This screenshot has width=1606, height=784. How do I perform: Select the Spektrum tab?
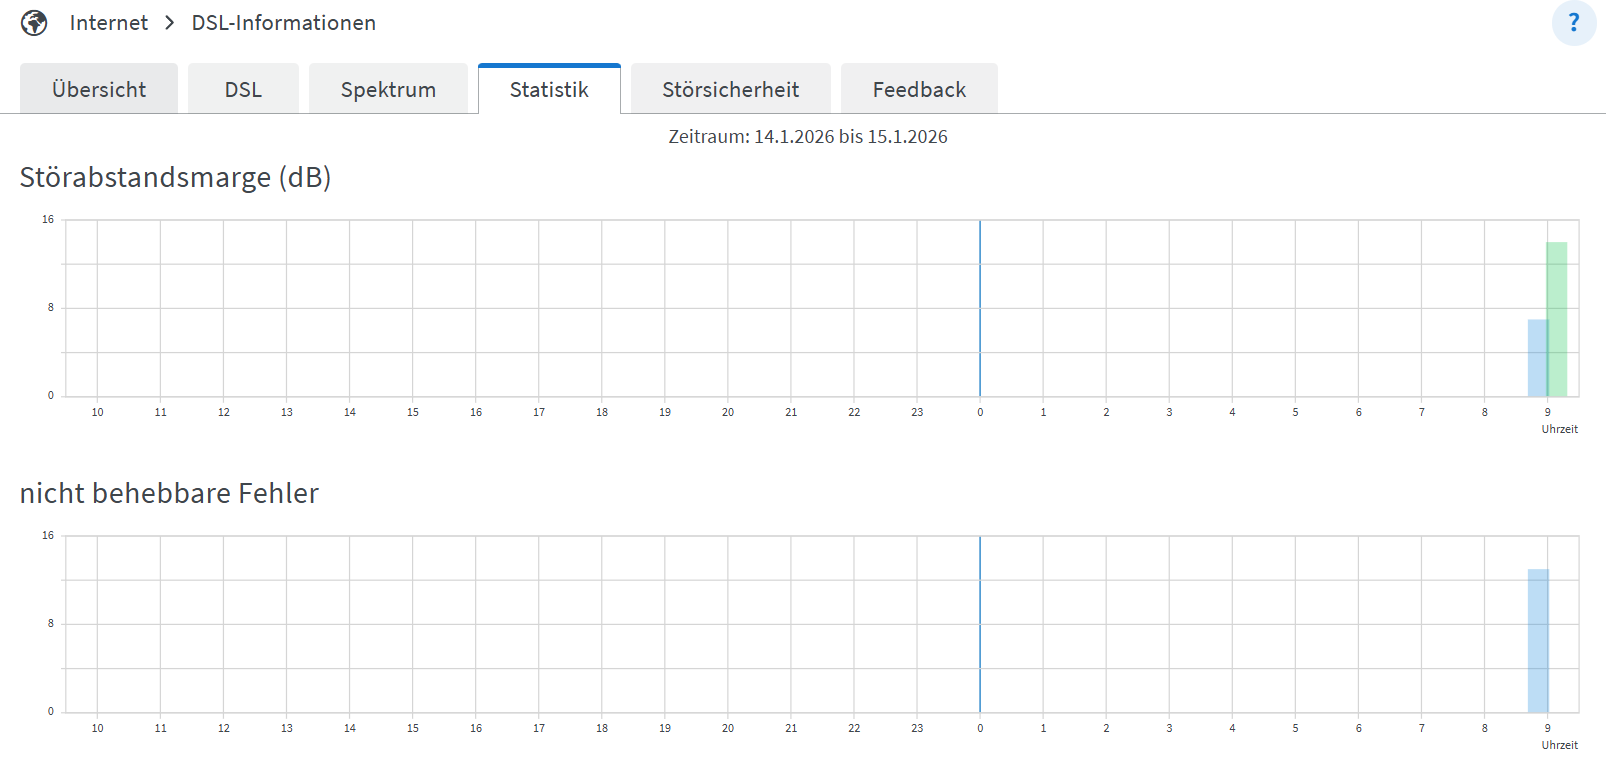[x=388, y=90]
